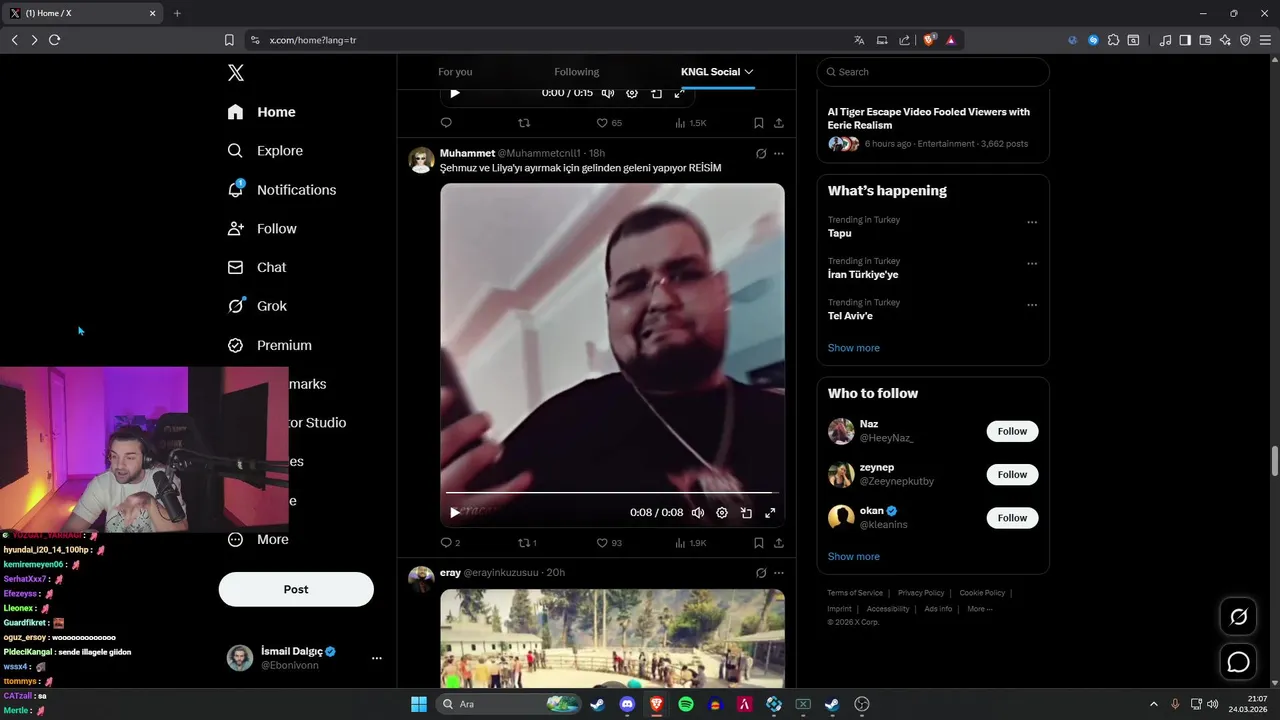This screenshot has height=720, width=1280.
Task: Share the top post
Action: tap(779, 123)
